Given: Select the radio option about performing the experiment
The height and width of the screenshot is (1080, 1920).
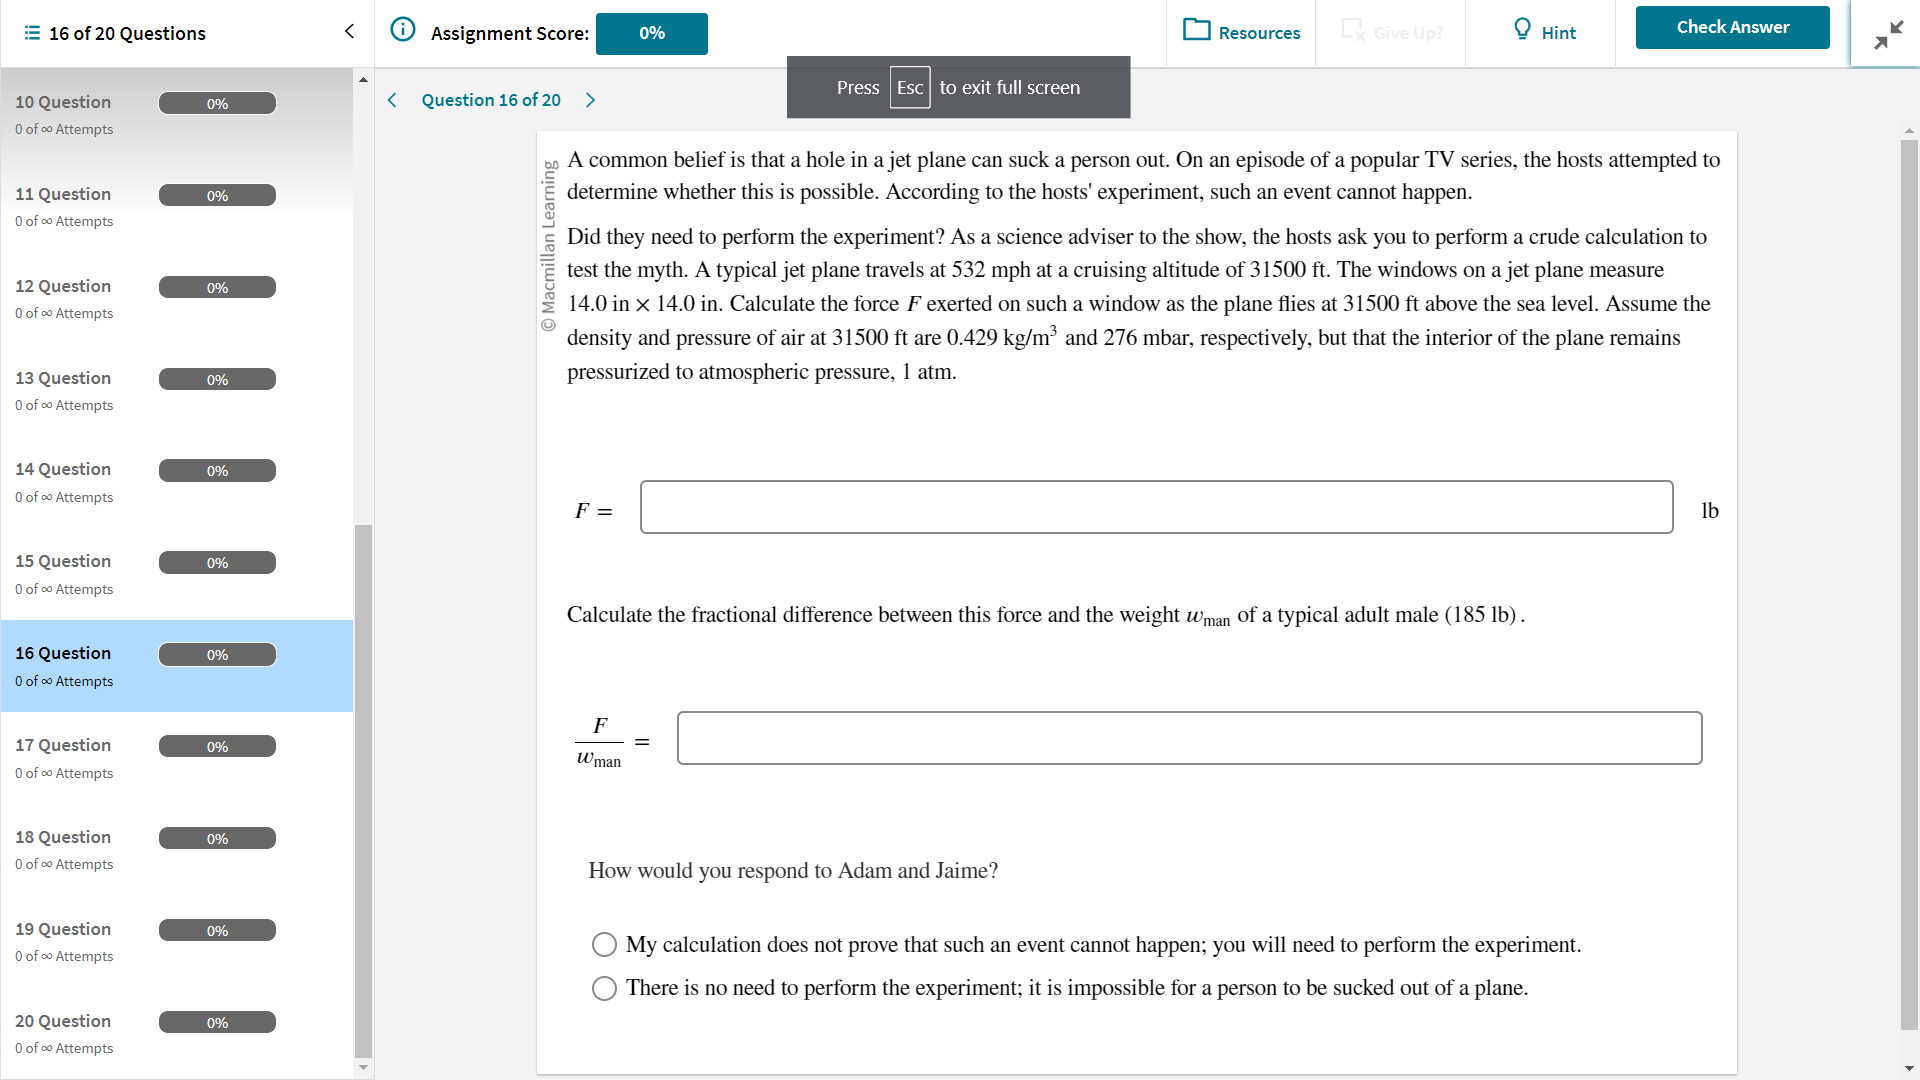Looking at the screenshot, I should tap(604, 944).
